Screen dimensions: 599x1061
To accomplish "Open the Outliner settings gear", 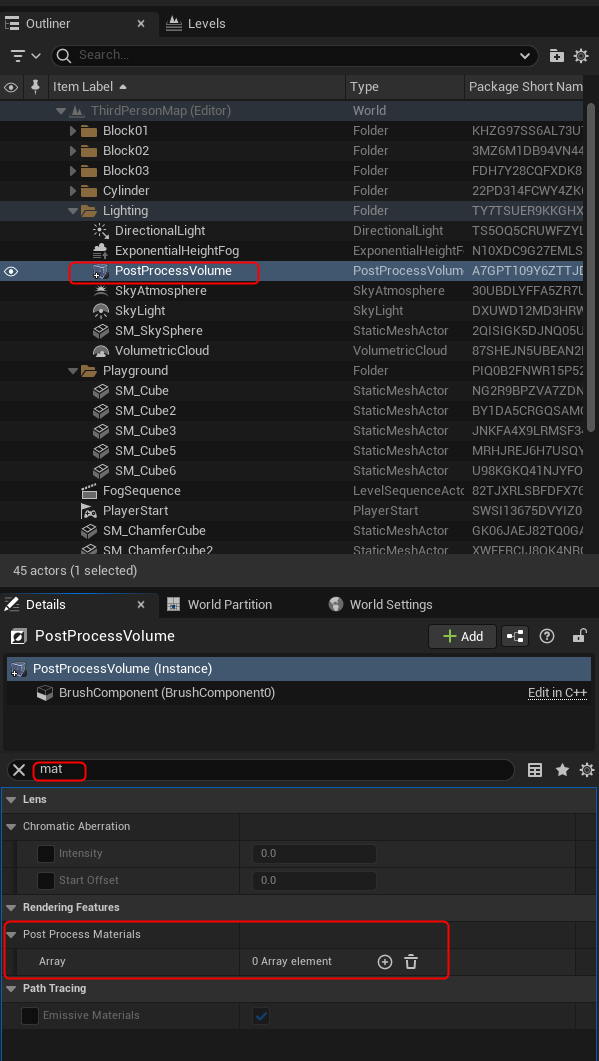I will point(581,56).
